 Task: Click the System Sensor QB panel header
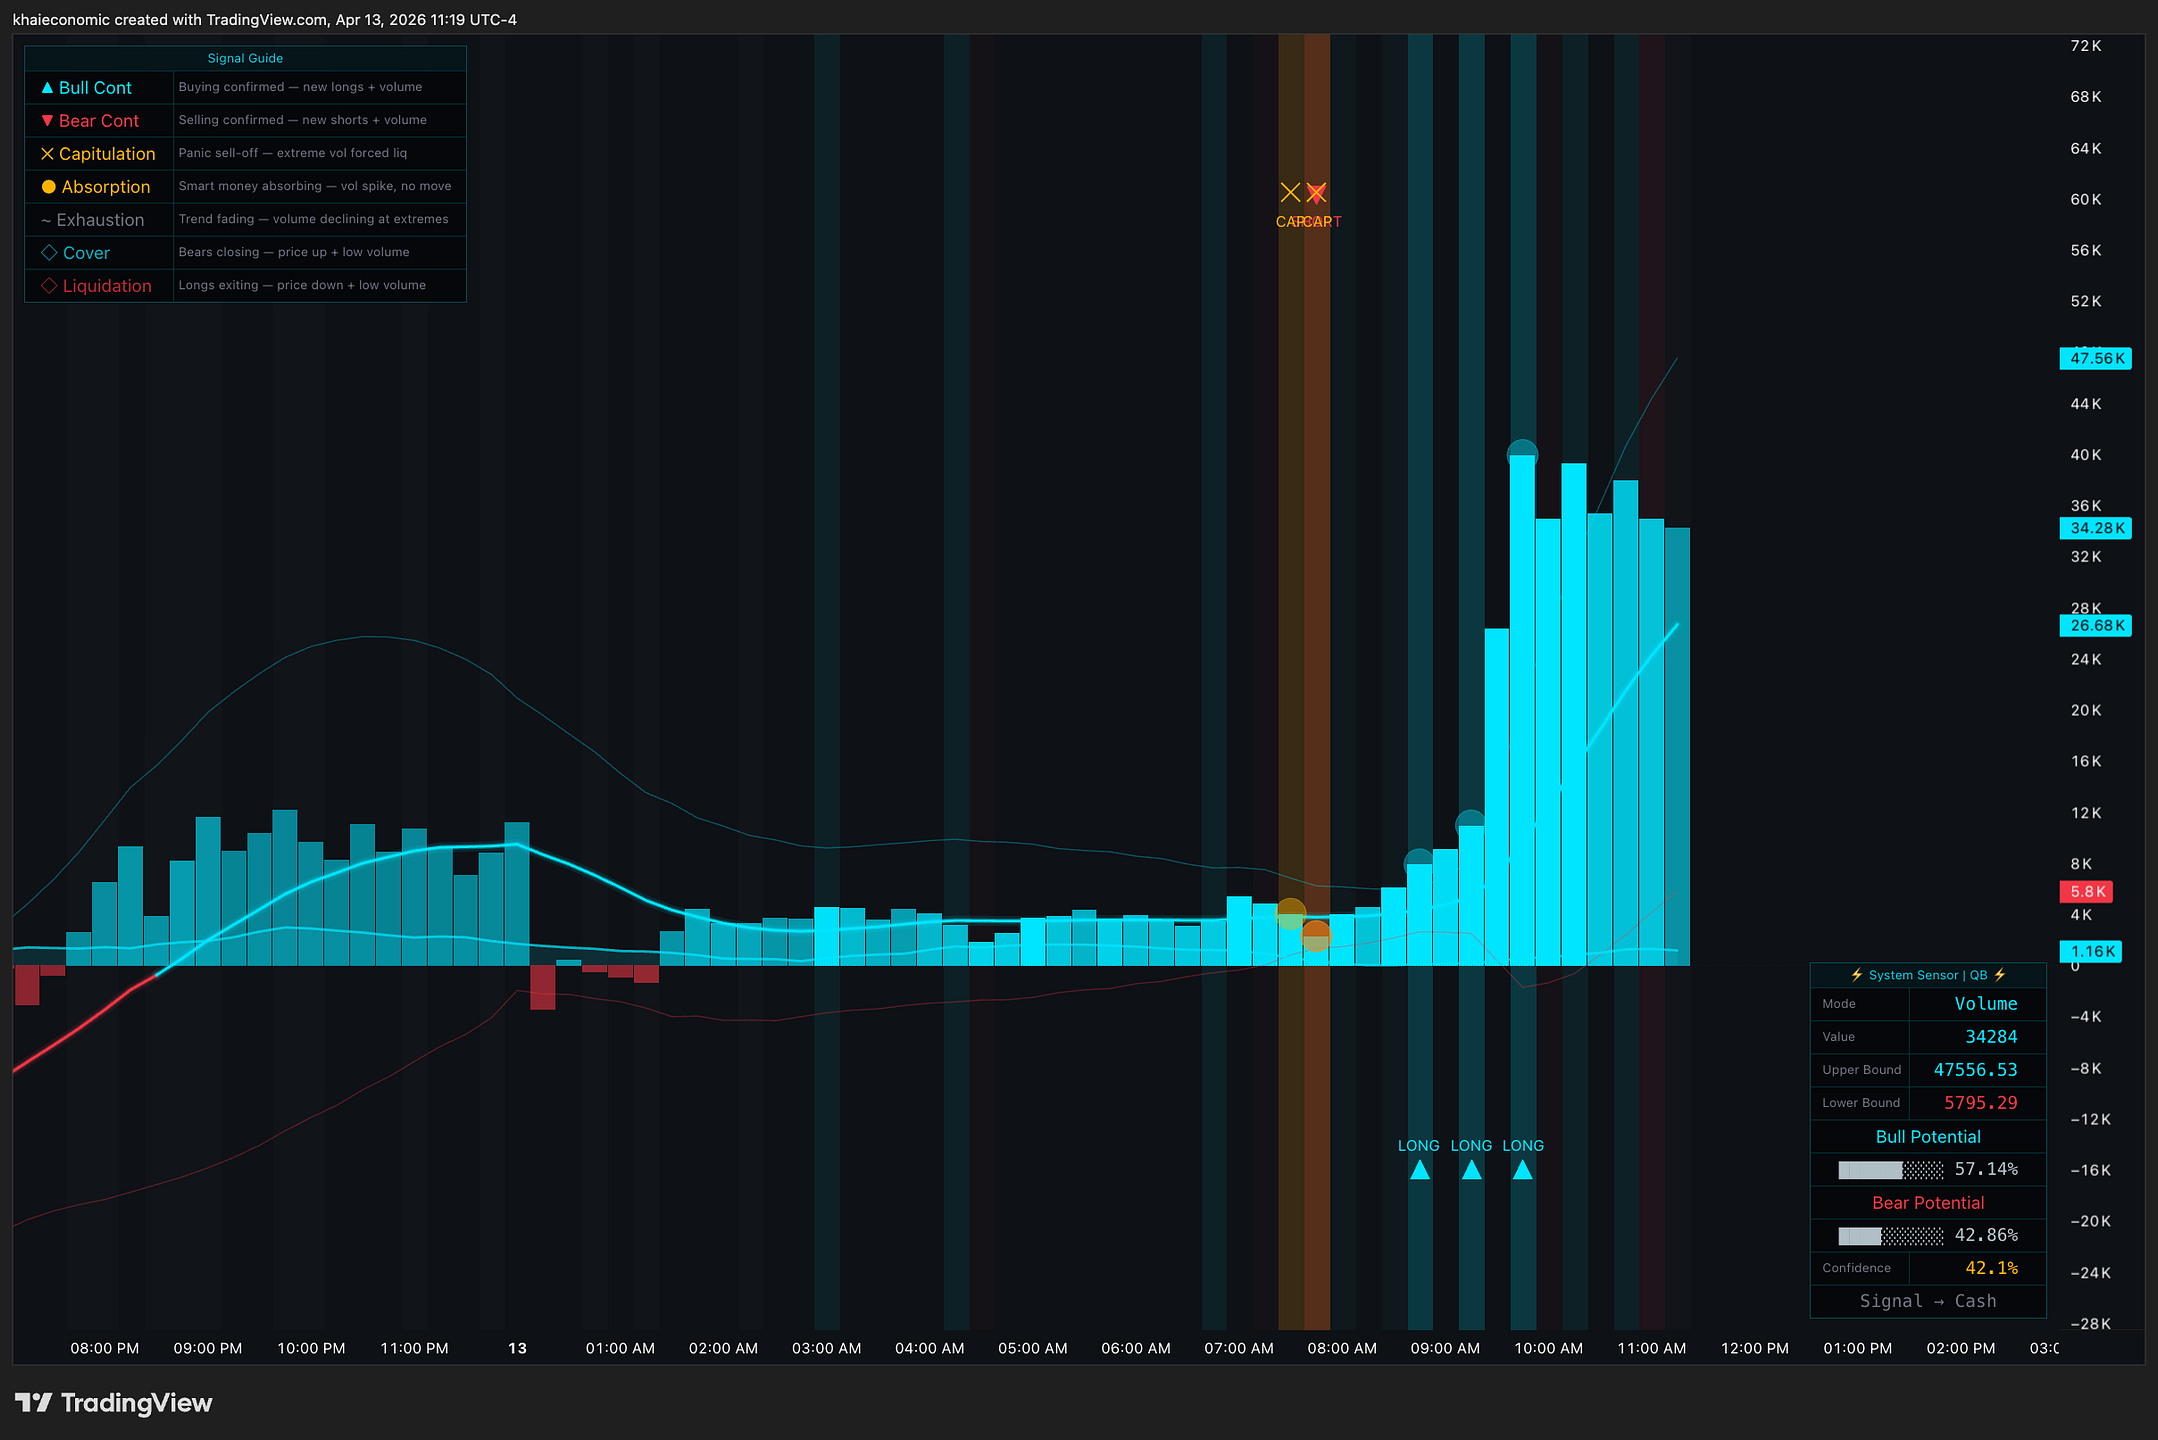coord(1928,975)
